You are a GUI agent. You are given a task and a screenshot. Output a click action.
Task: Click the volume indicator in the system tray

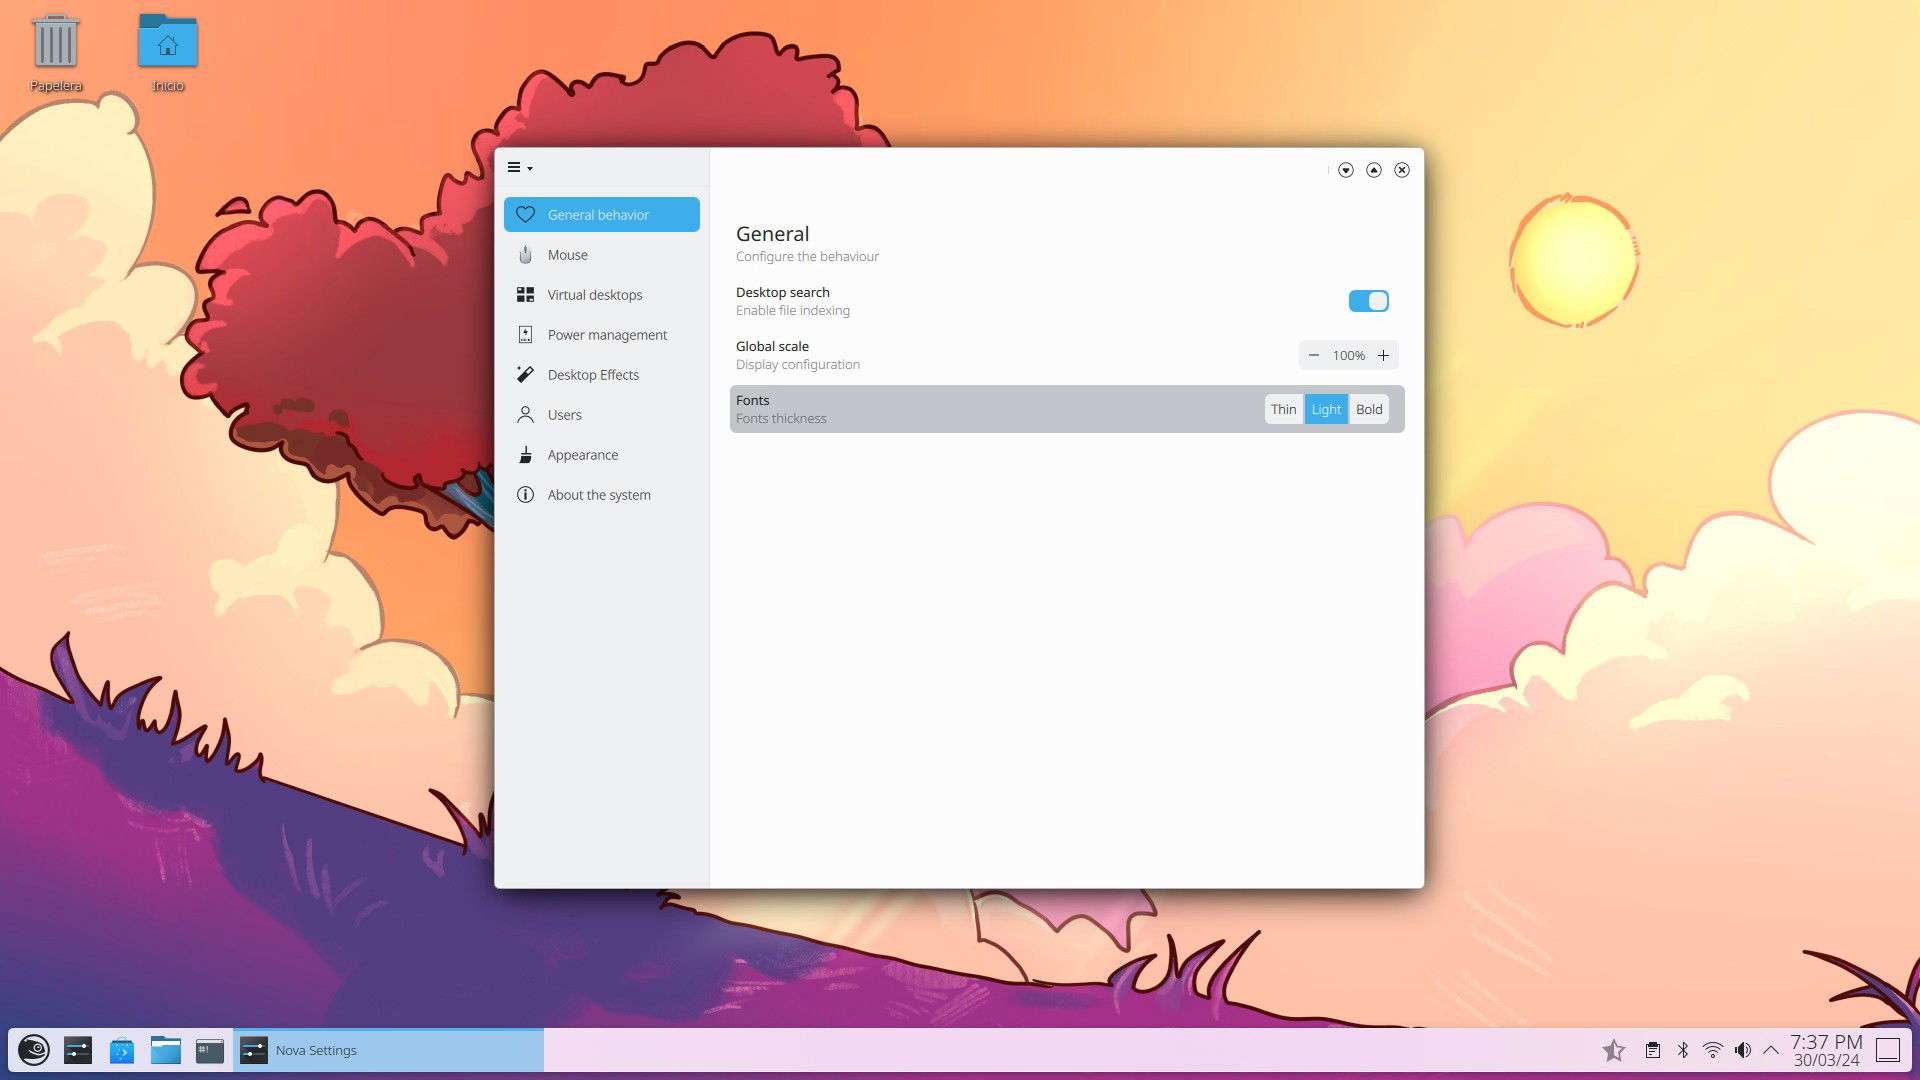(1745, 1050)
